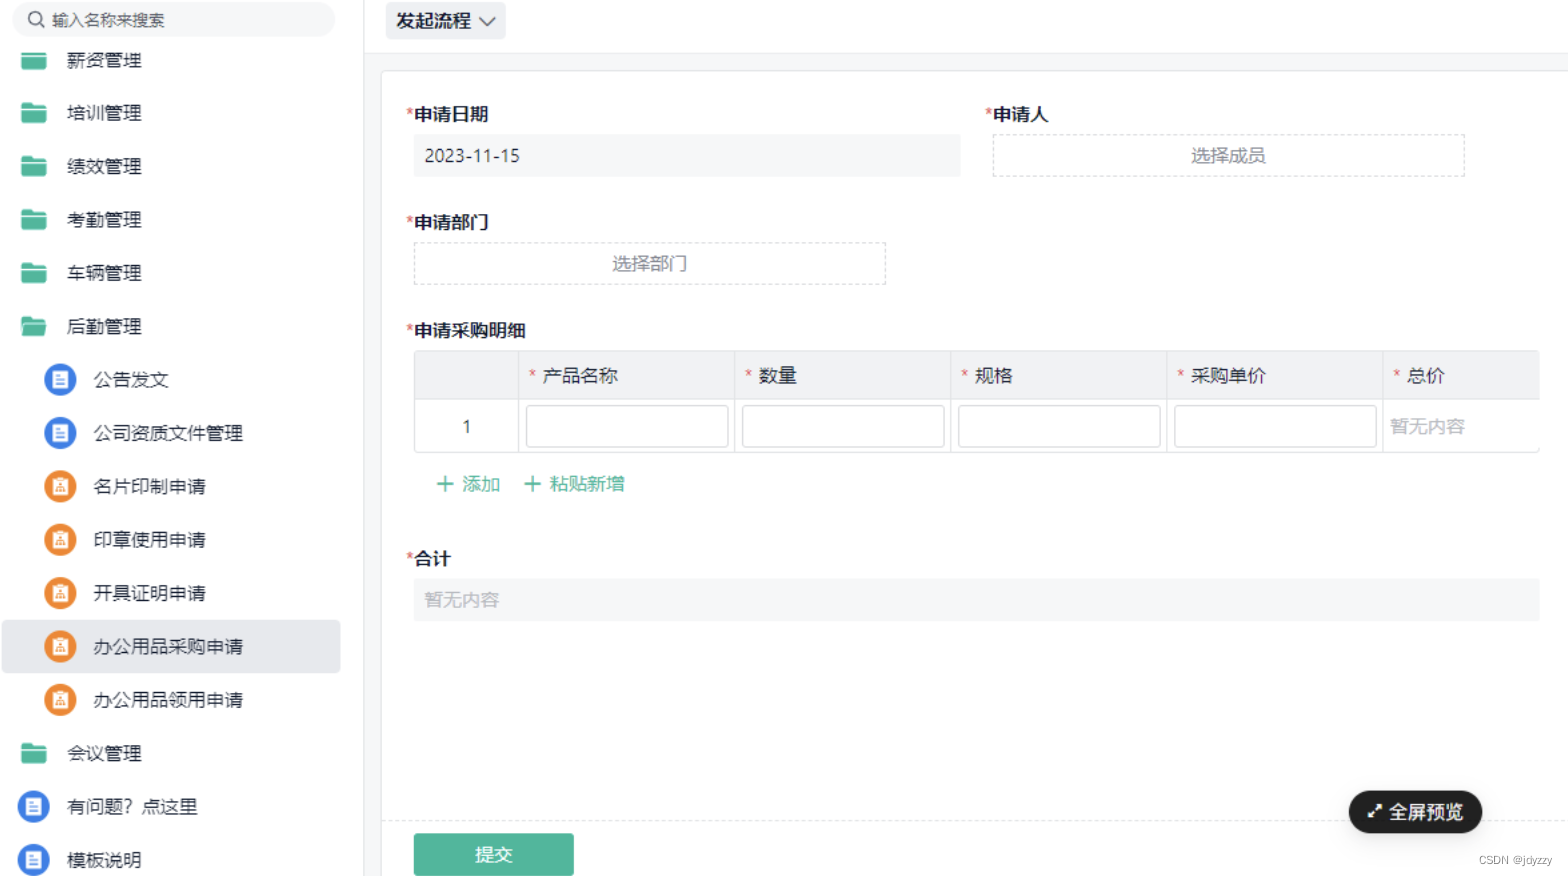Image resolution: width=1568 pixels, height=876 pixels.
Task: Click the 发起流程 chevron arrow
Action: tap(487, 22)
